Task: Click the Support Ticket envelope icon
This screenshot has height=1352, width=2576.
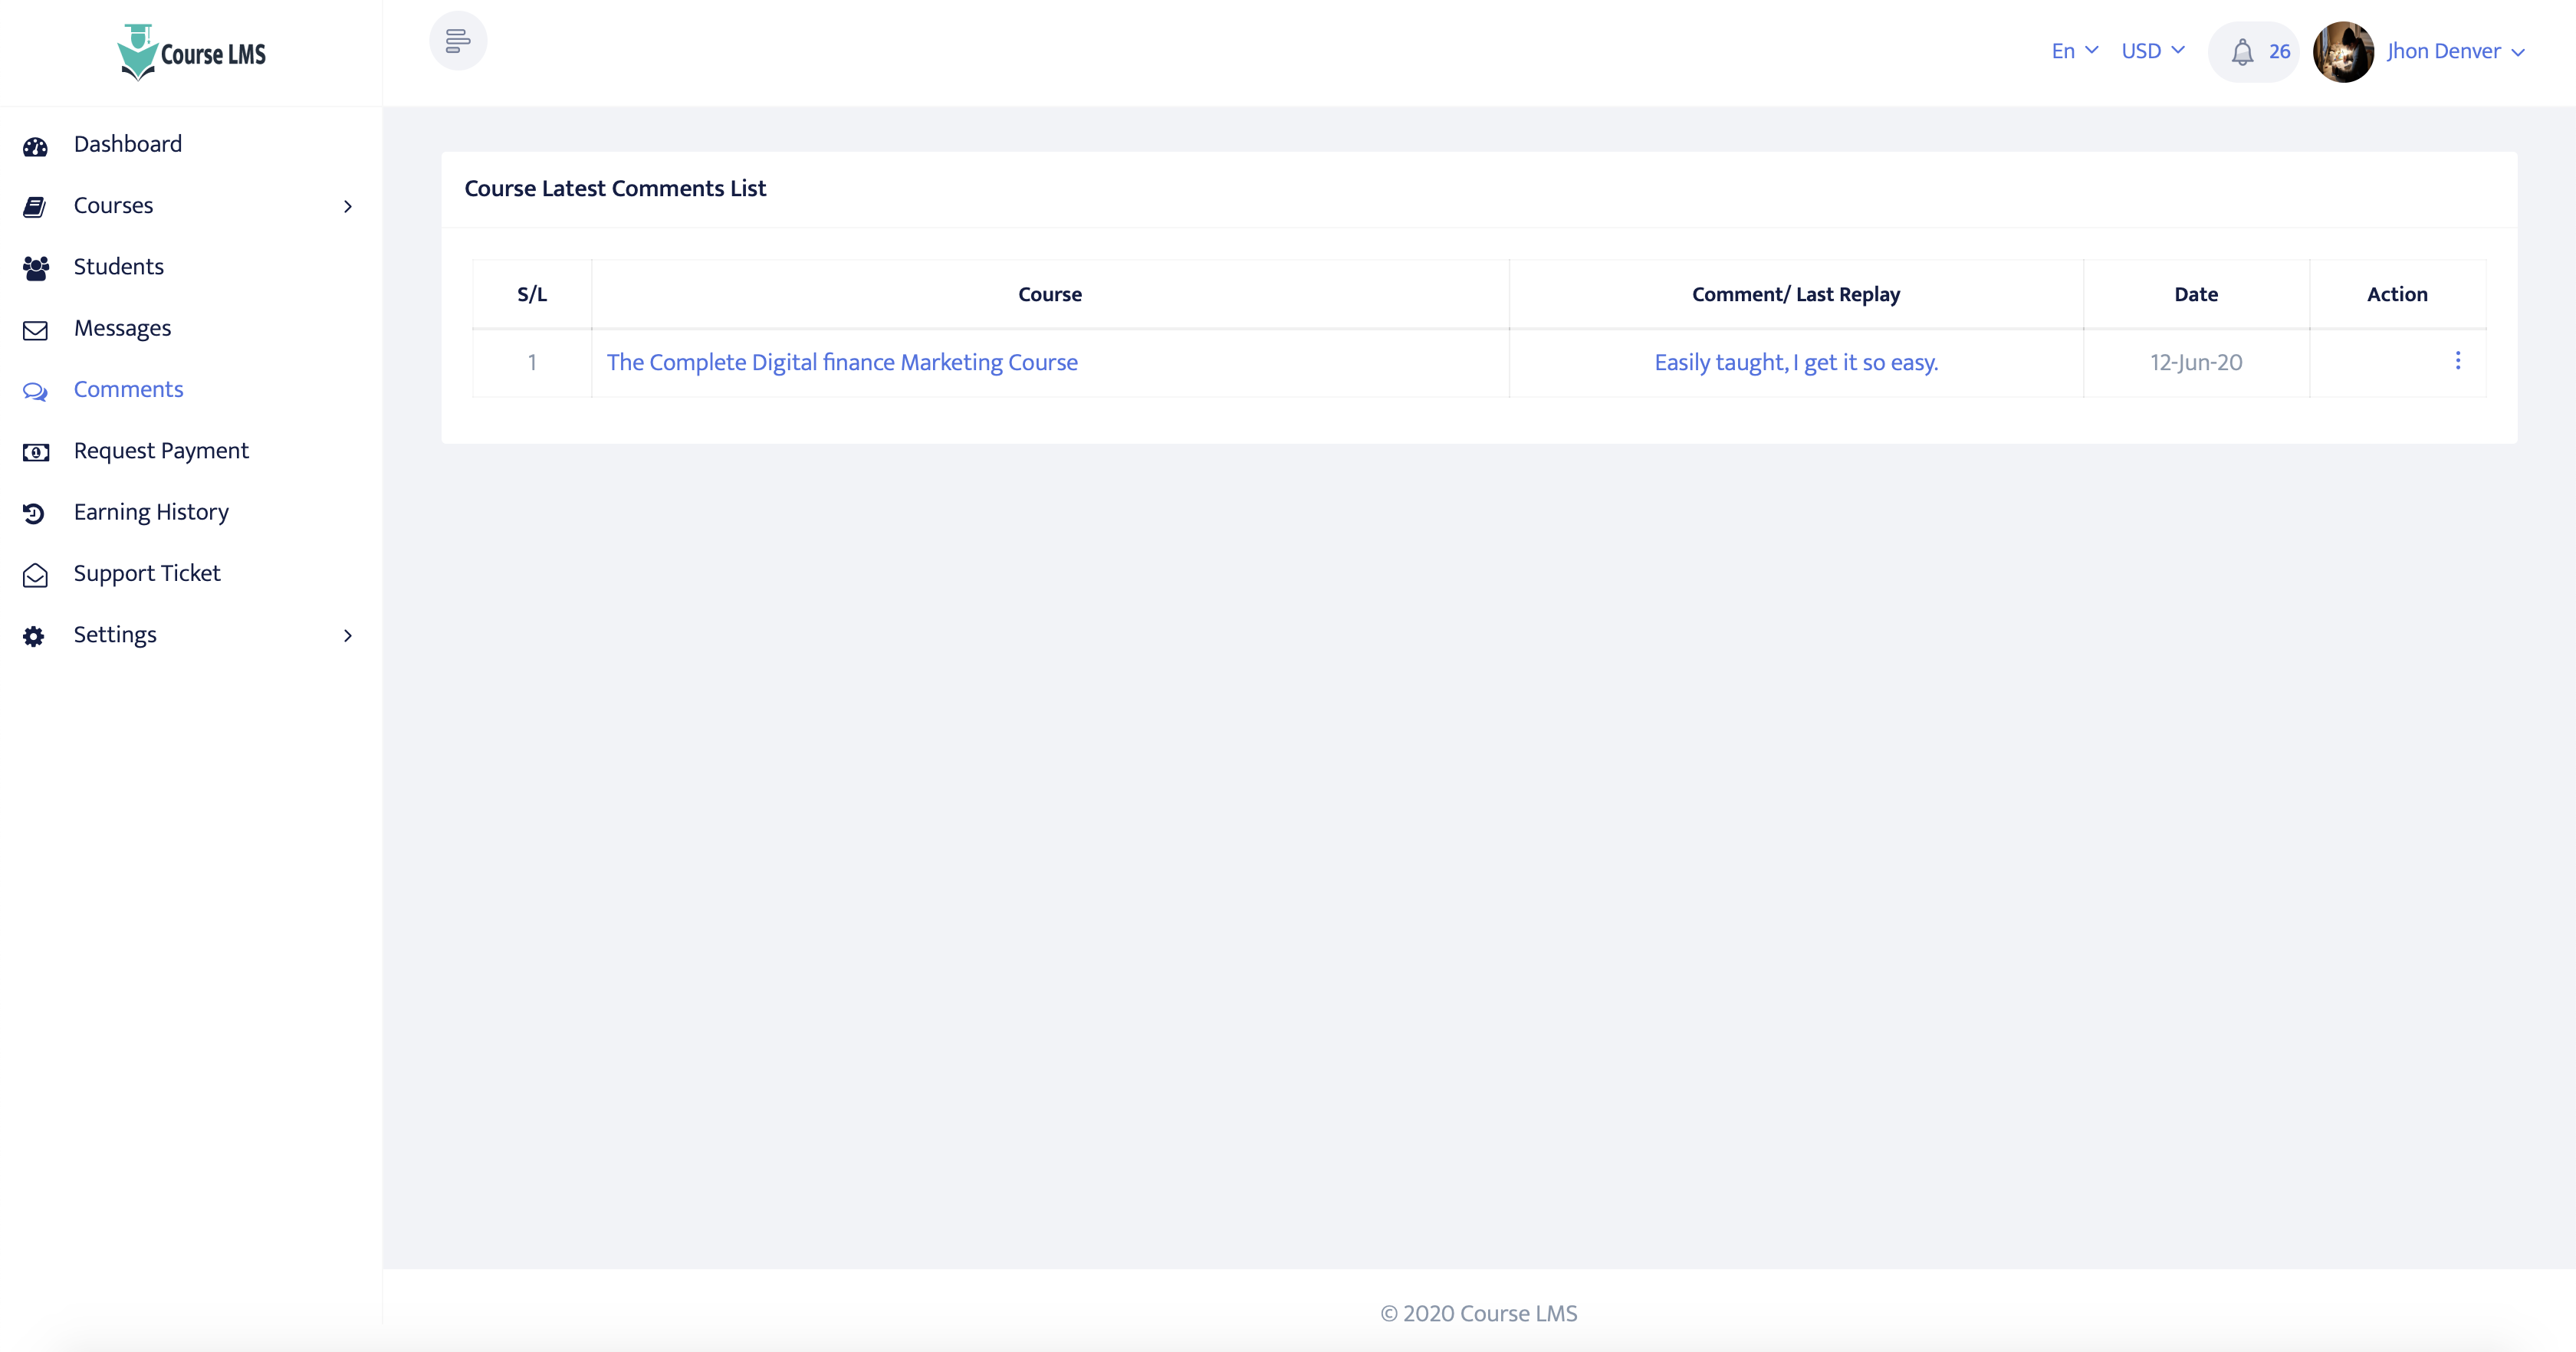Action: (x=35, y=575)
